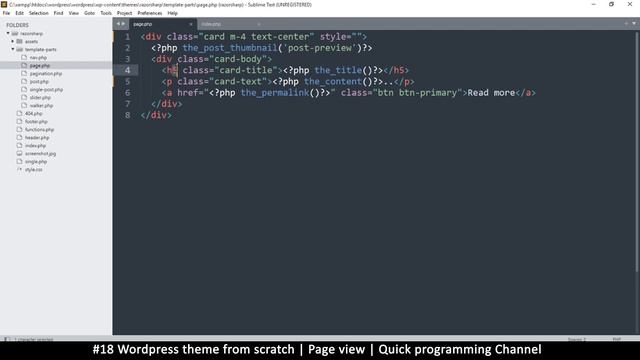Open walker.php in the sidebar

click(x=41, y=105)
